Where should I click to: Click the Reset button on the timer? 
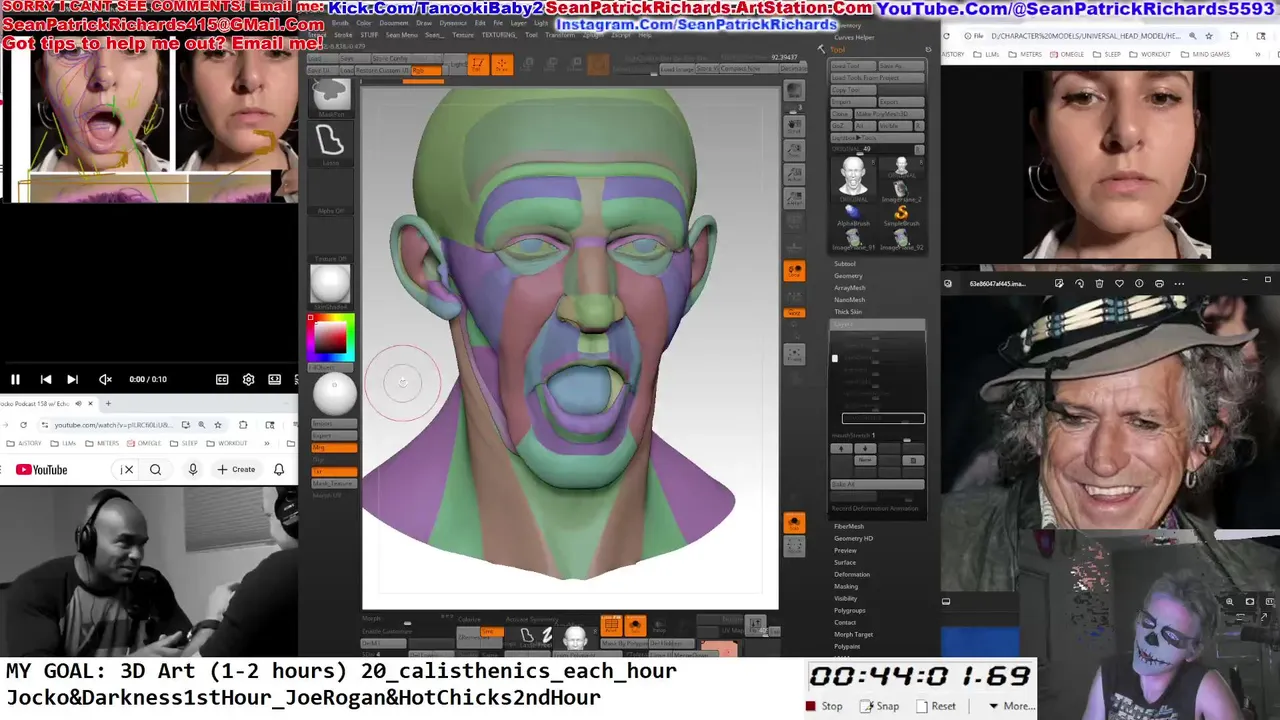[x=936, y=706]
